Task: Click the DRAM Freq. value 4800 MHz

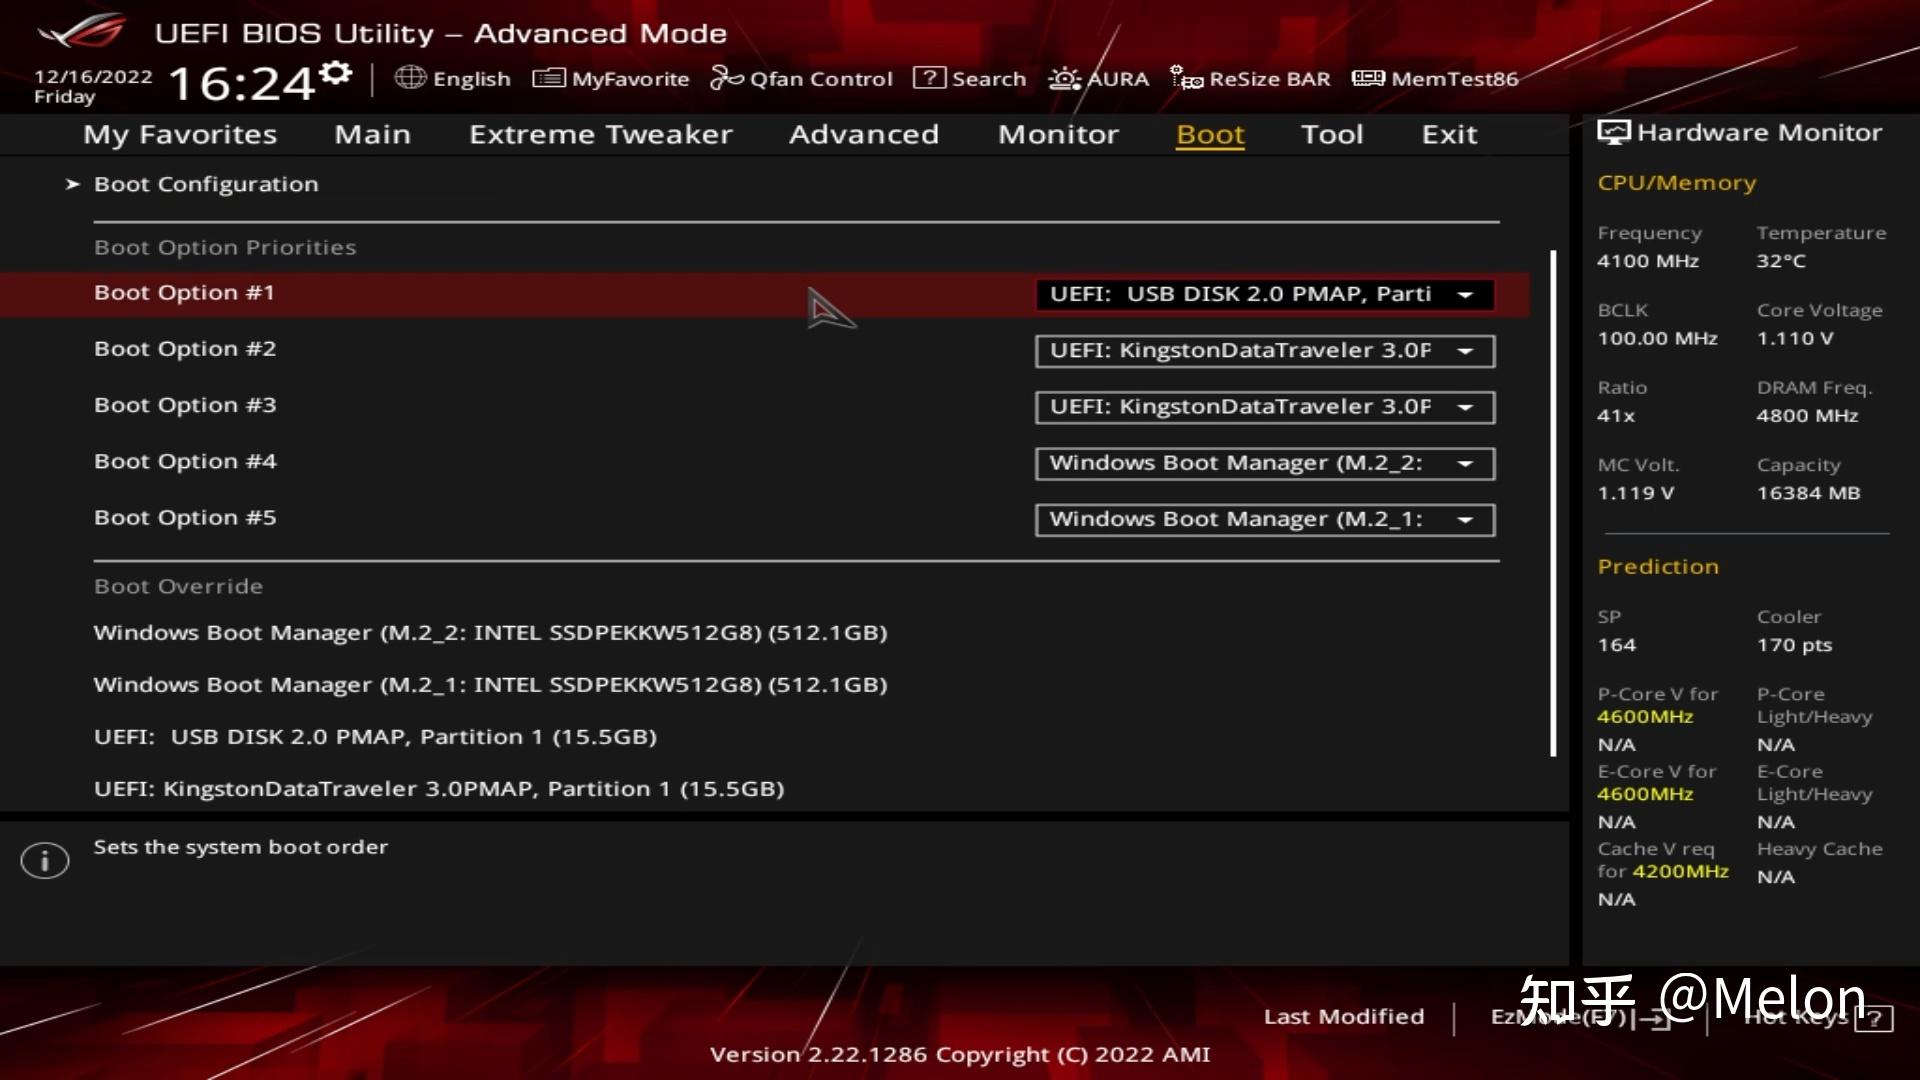Action: pyautogui.click(x=1807, y=416)
